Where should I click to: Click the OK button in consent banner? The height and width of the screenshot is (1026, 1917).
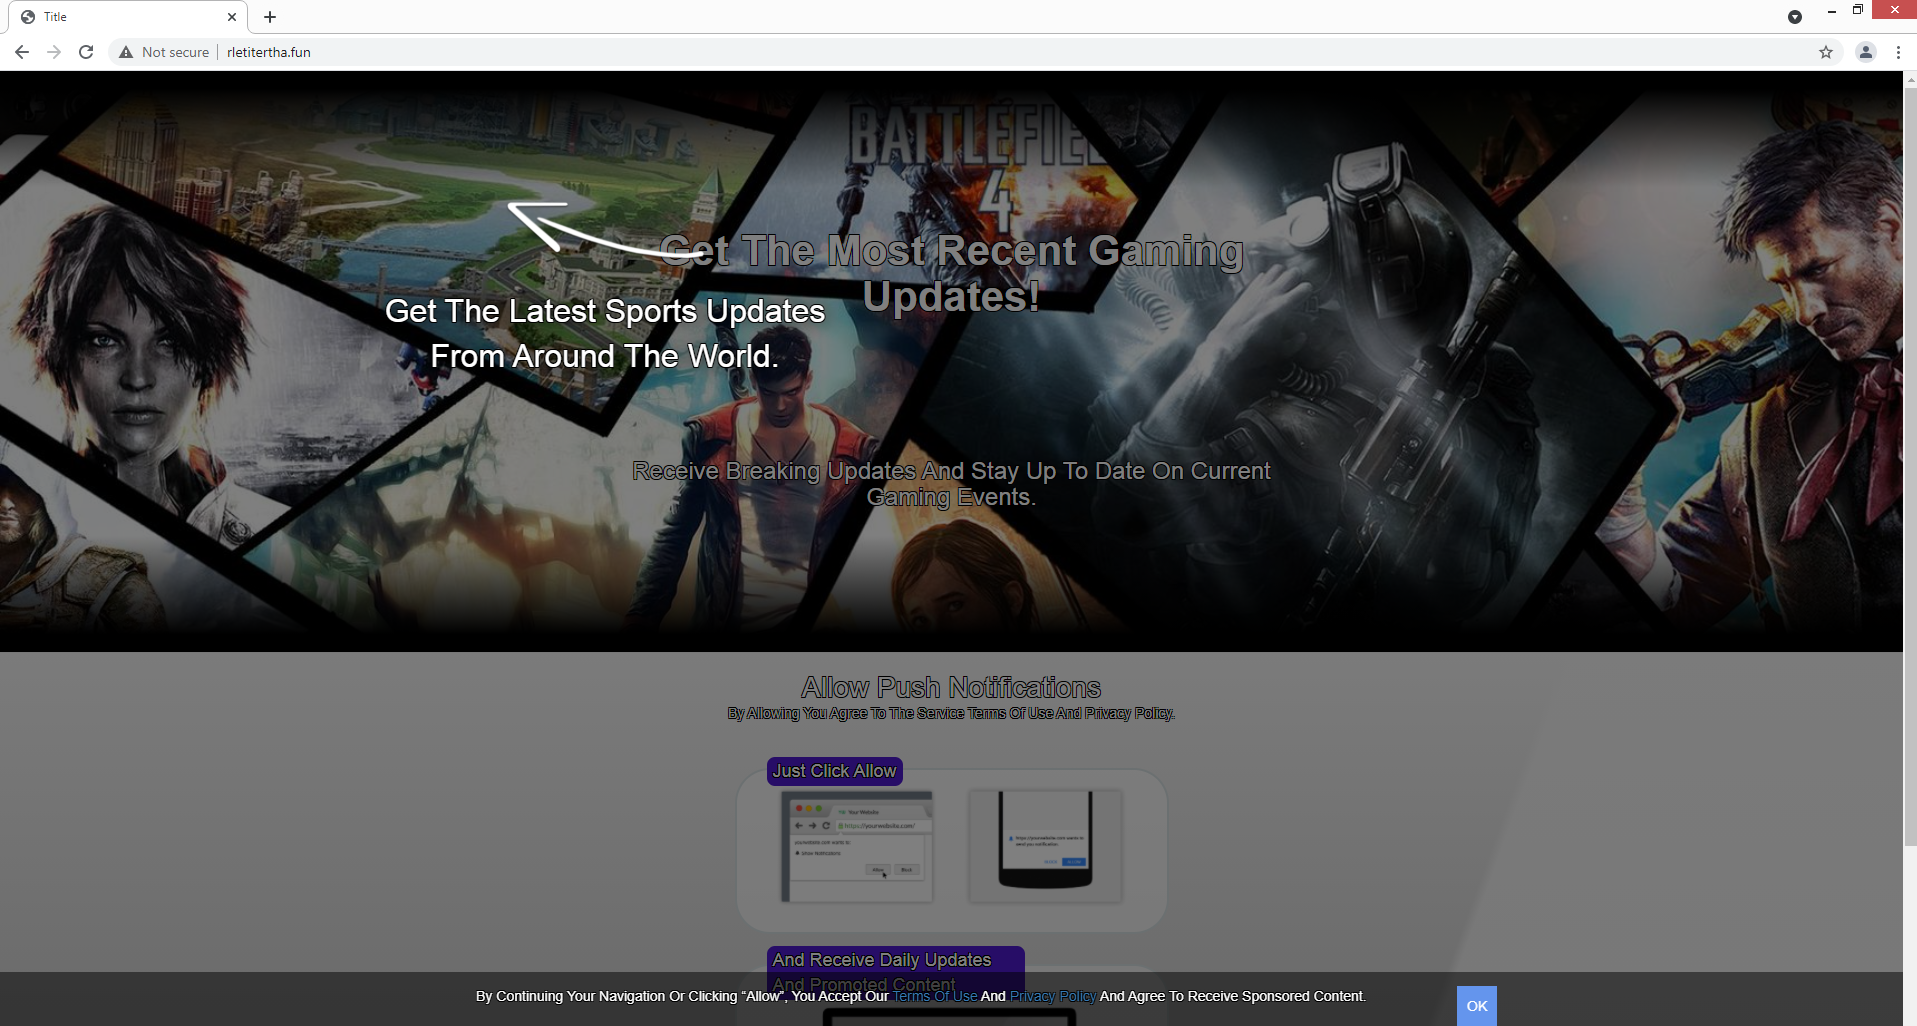[x=1477, y=1006]
